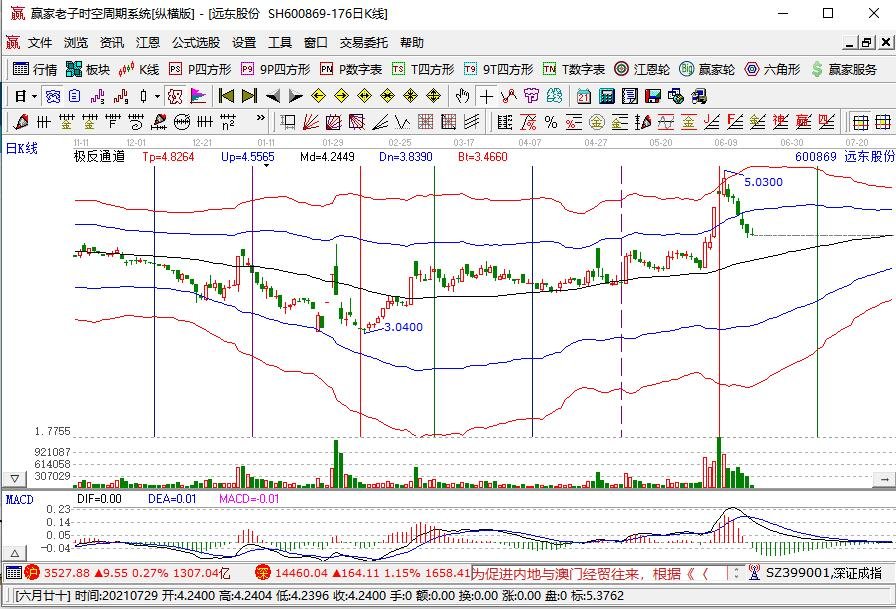896x609 pixels.
Task: Open the 资讯 menu
Action: coord(112,43)
